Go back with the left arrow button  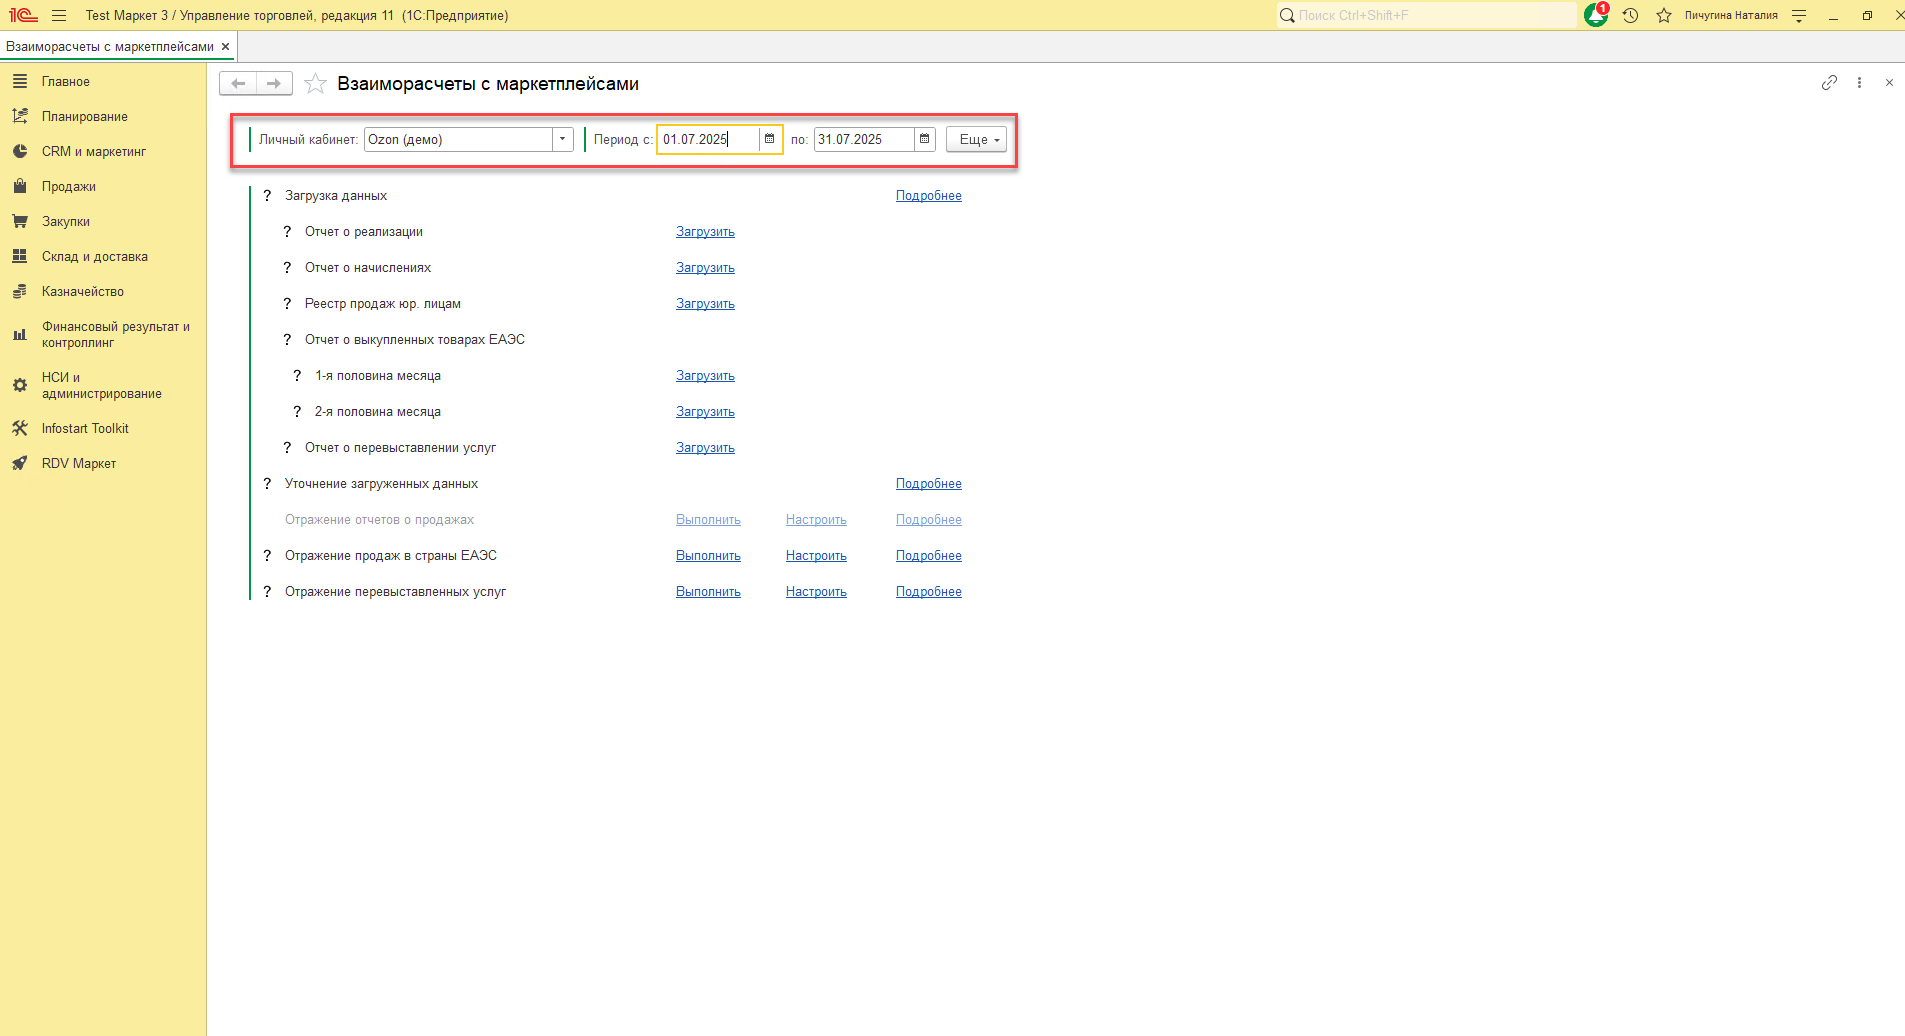pos(238,84)
